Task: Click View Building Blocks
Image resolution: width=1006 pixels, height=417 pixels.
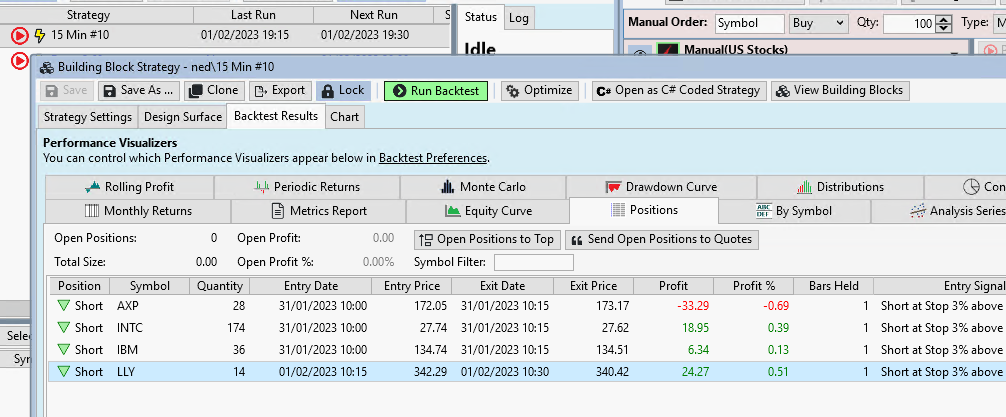Action: coord(839,90)
